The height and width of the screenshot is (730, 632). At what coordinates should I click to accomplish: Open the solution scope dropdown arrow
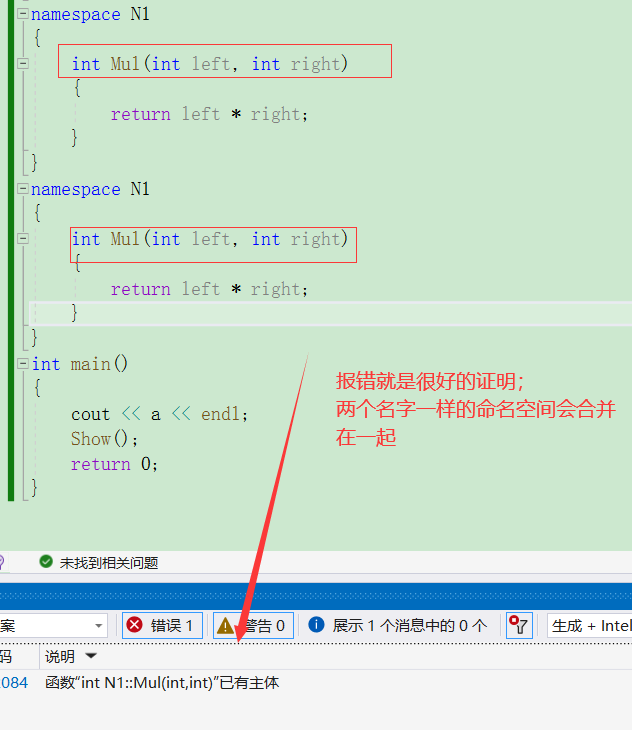click(99, 626)
